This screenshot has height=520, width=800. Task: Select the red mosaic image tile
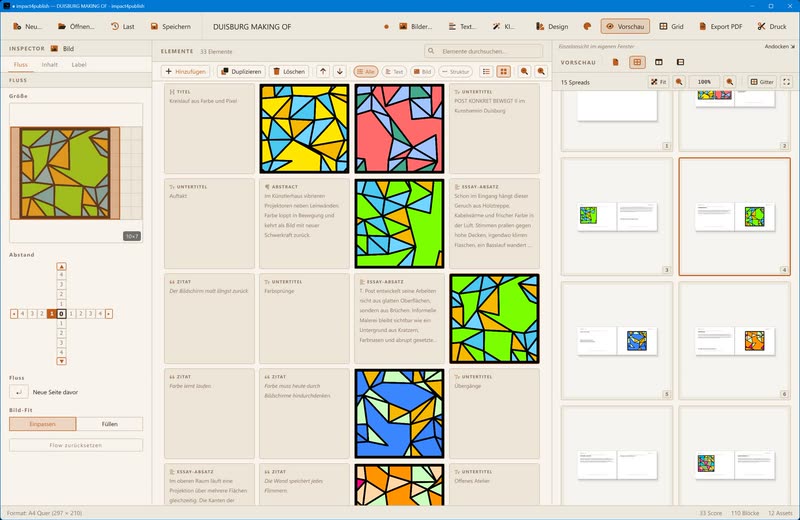click(x=399, y=129)
